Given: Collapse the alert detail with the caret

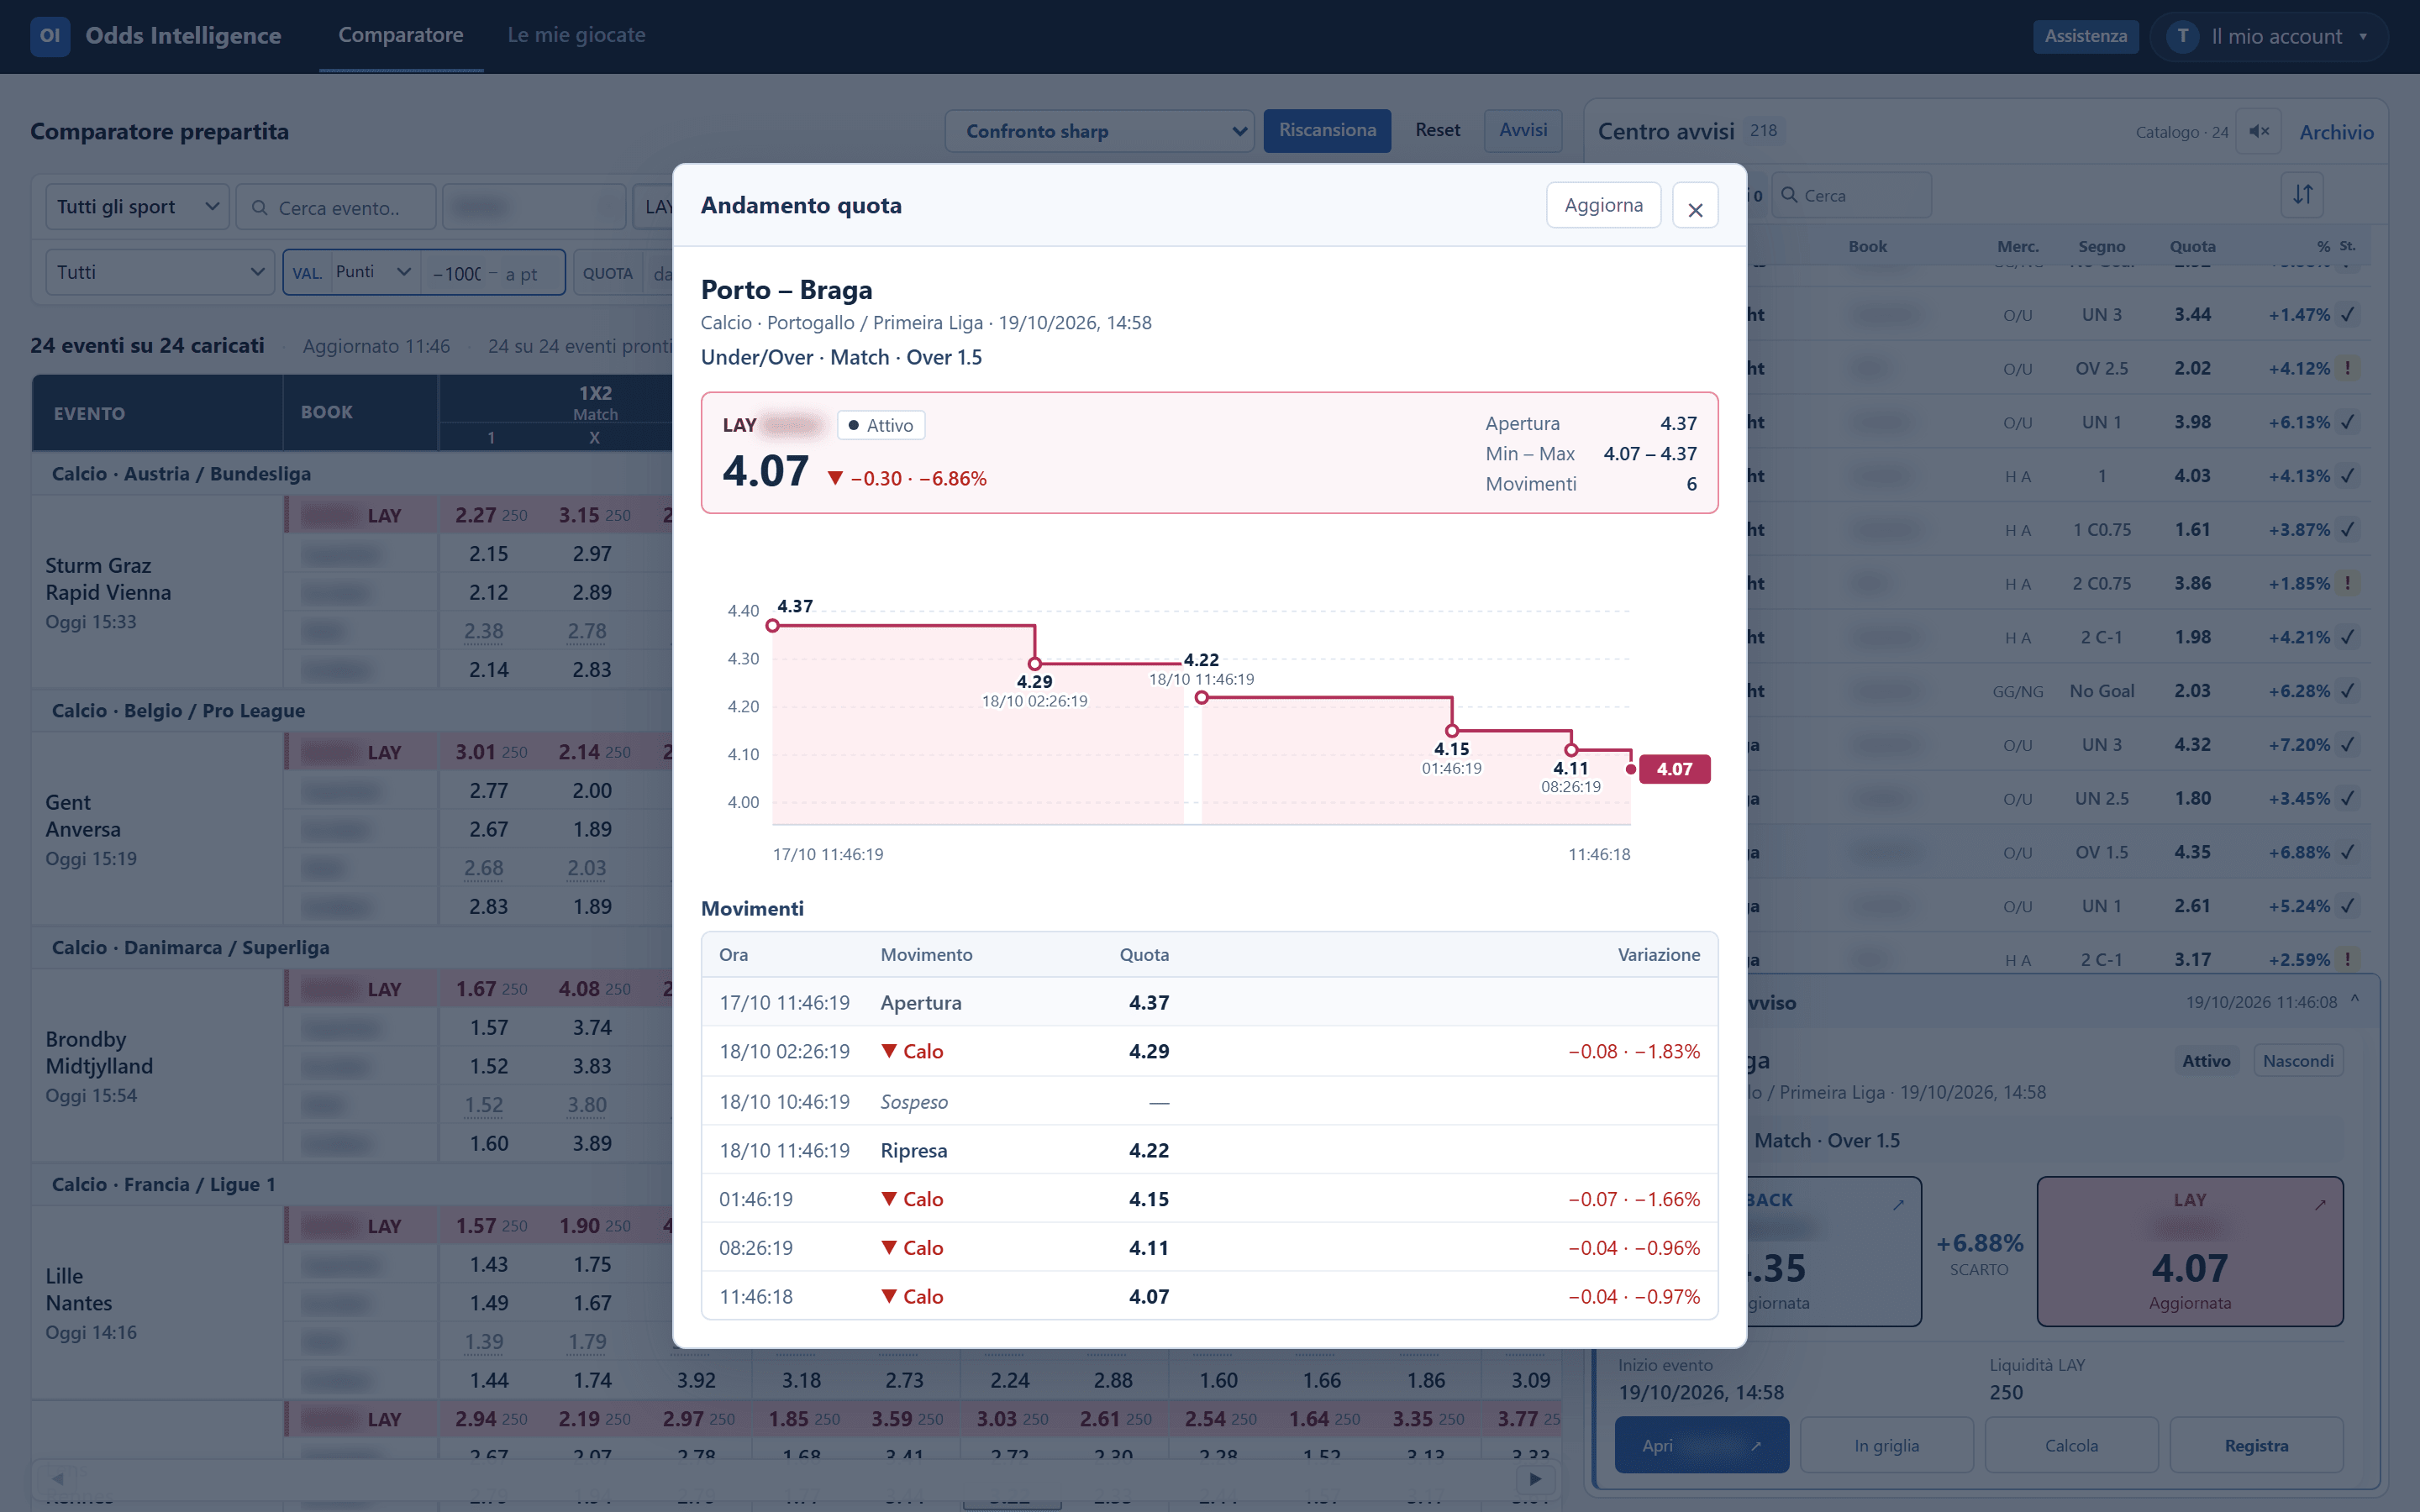Looking at the screenshot, I should (x=2355, y=1000).
